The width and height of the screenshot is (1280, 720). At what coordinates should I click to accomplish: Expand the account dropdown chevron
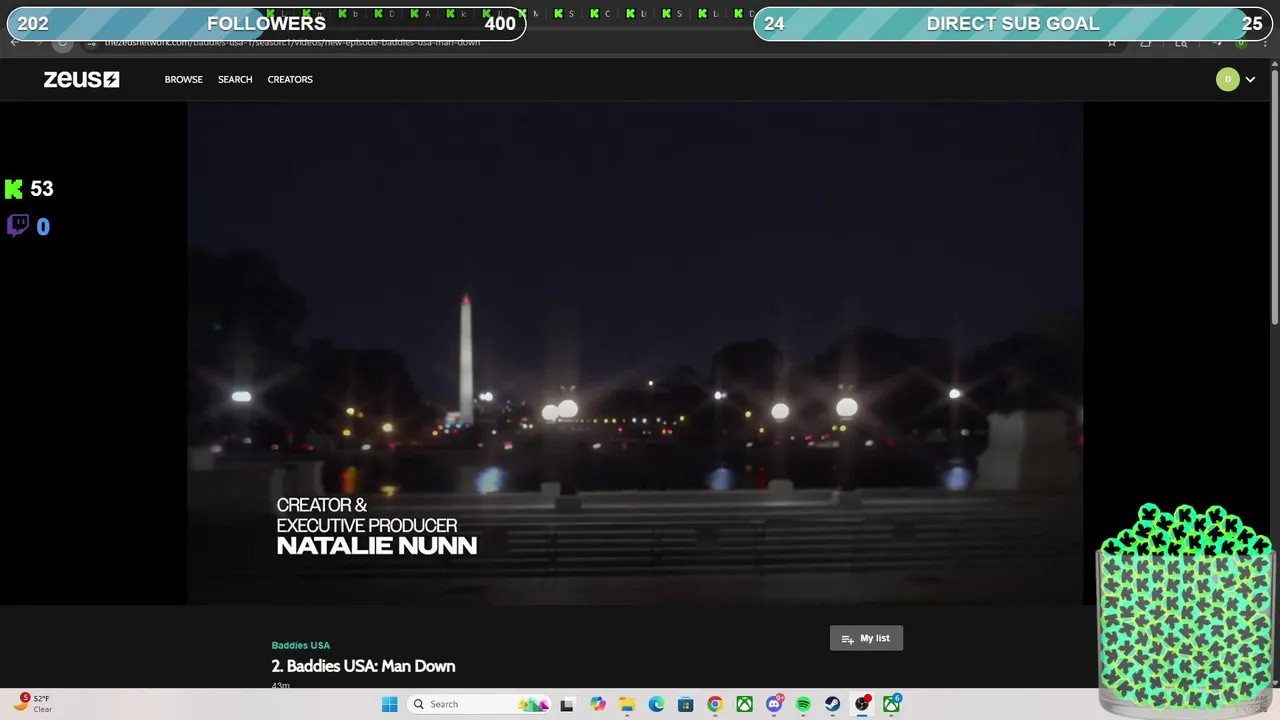[x=1250, y=80]
